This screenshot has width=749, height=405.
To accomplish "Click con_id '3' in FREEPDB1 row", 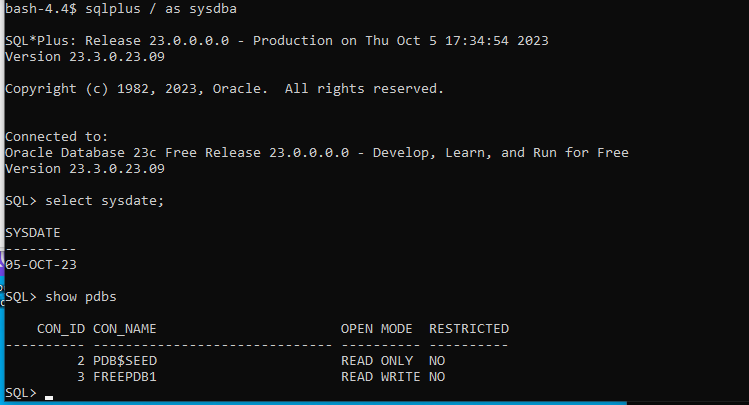I will click(x=81, y=377).
